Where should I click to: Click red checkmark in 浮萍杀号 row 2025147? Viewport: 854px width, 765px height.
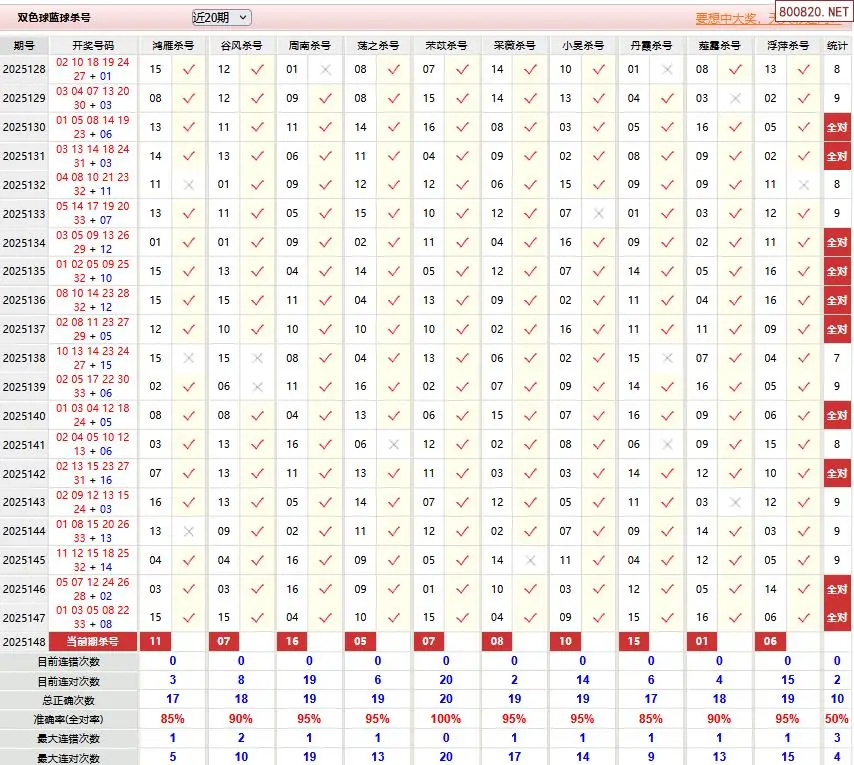point(804,618)
